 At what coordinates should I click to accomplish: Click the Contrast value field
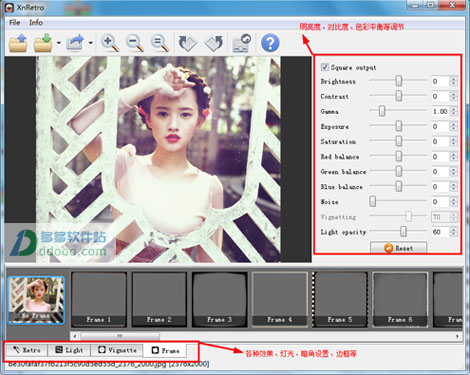(x=440, y=96)
